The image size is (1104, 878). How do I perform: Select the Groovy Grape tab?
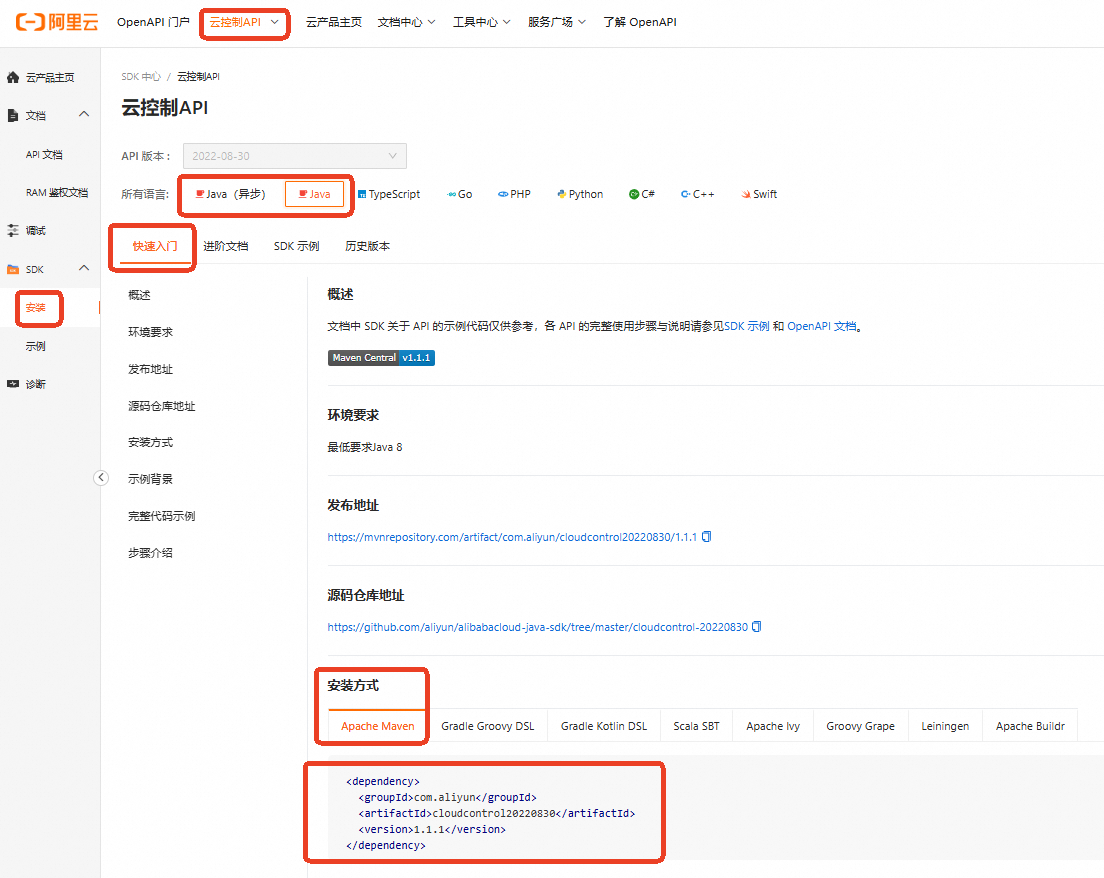tap(860, 726)
